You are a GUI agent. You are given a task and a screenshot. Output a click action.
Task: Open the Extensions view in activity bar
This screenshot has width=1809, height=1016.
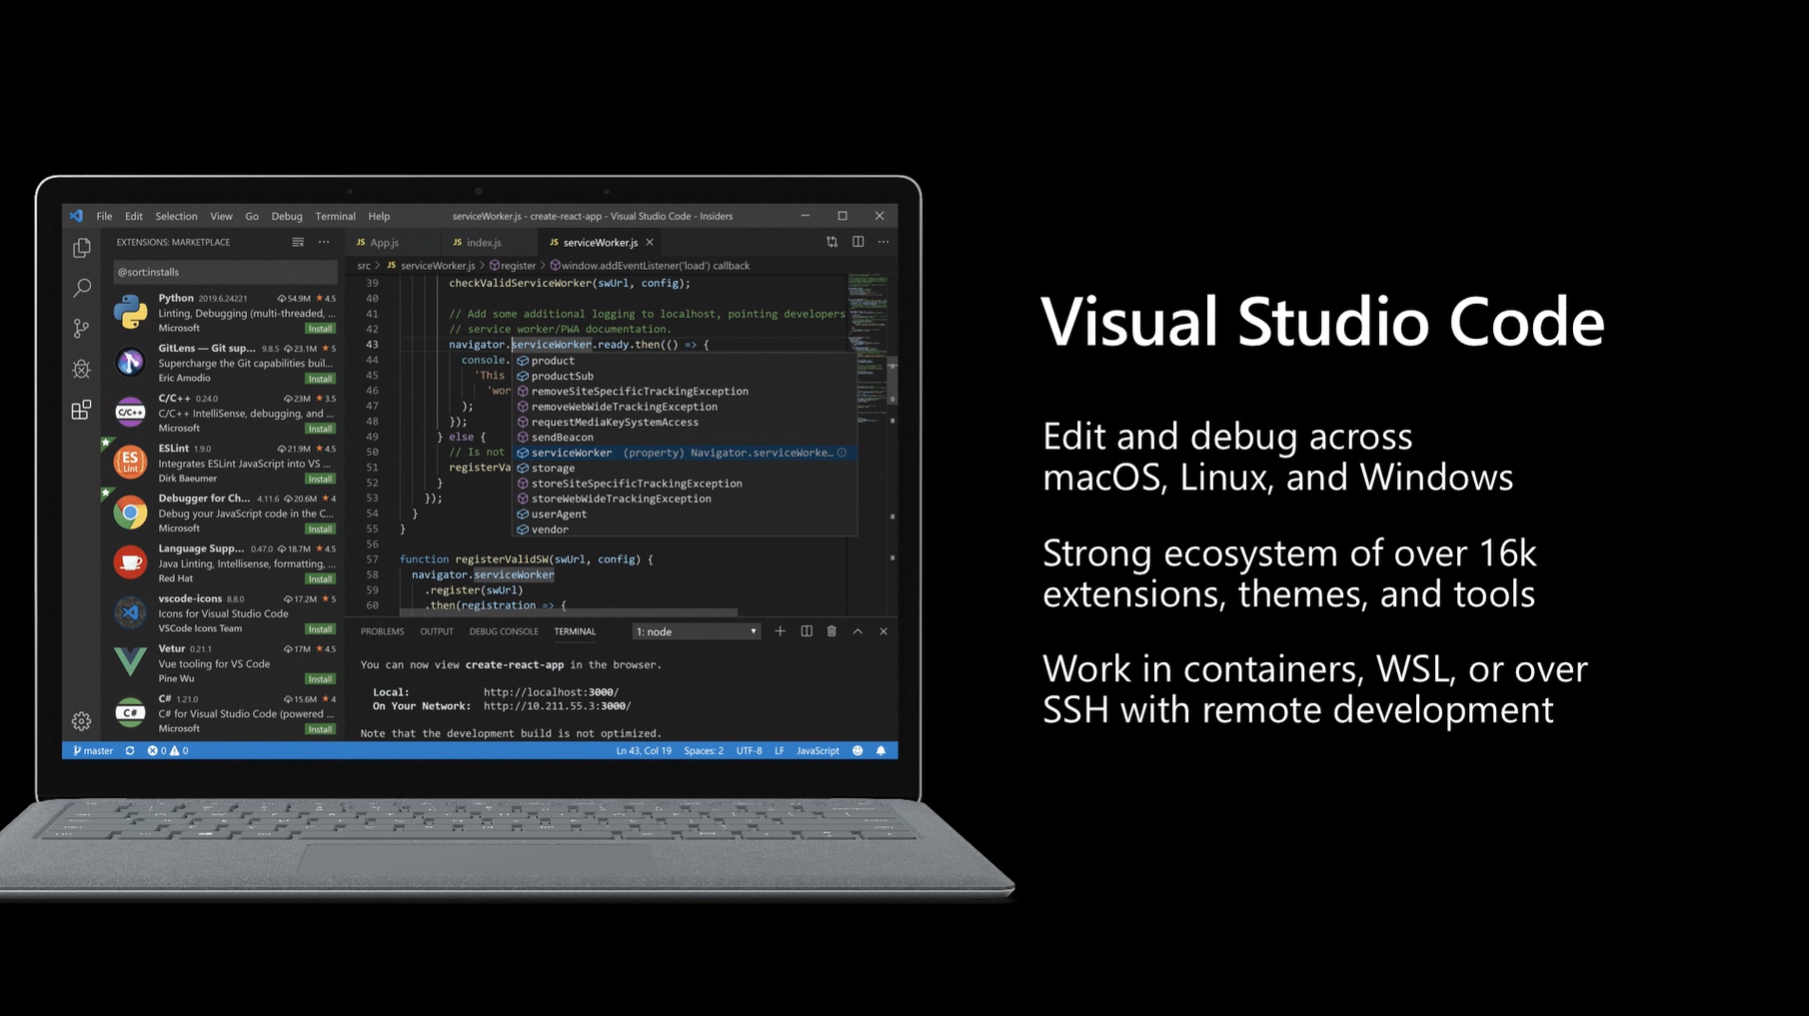click(x=82, y=410)
